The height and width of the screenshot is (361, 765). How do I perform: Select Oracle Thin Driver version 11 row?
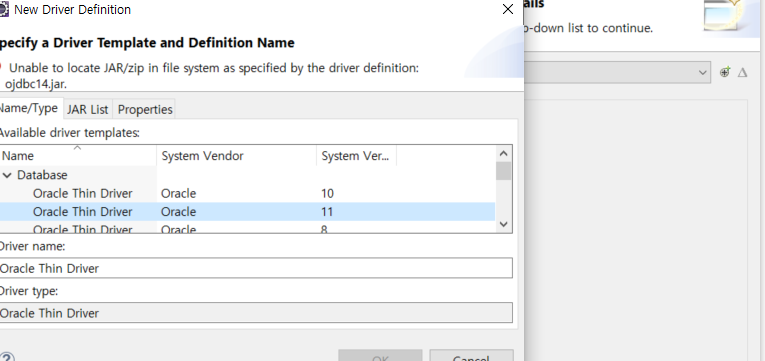pos(247,212)
